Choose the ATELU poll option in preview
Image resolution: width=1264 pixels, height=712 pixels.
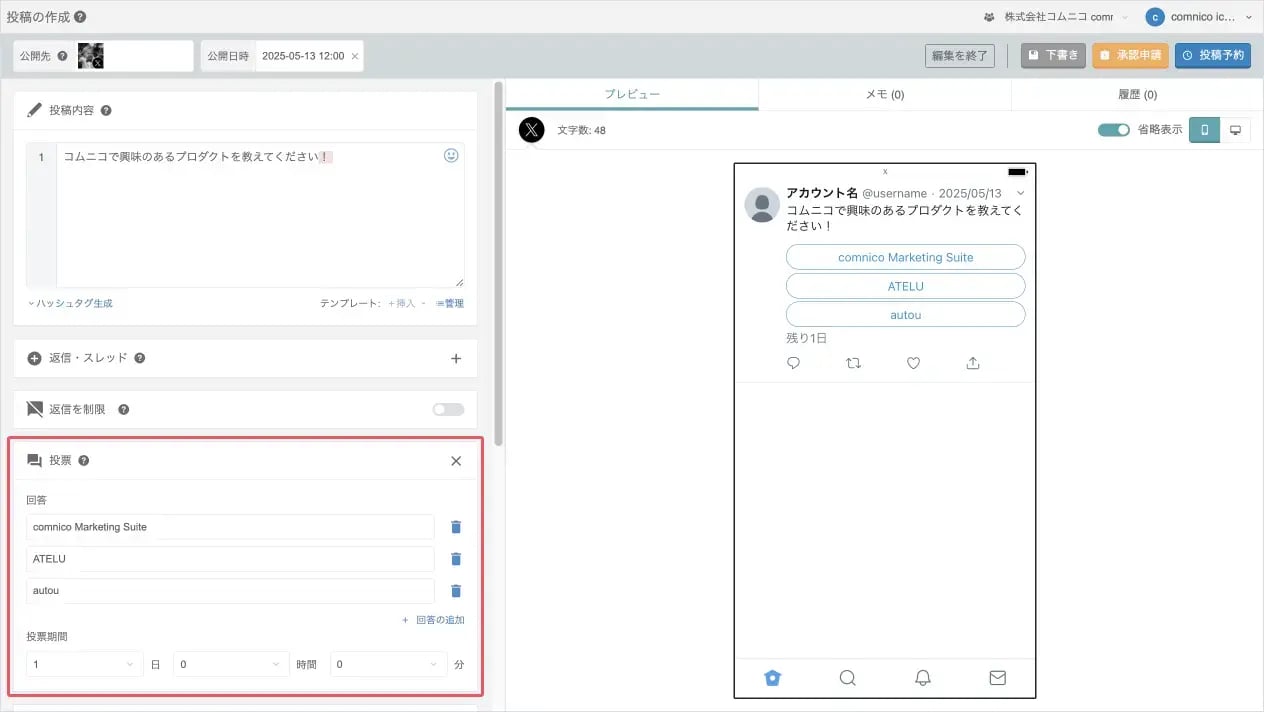click(x=905, y=286)
